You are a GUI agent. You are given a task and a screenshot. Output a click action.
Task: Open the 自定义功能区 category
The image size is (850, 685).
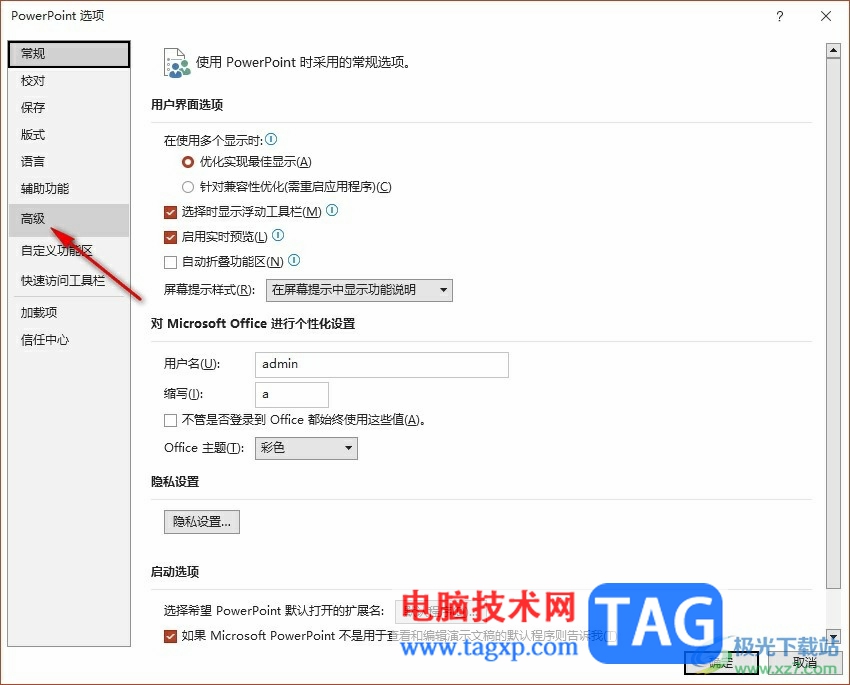tap(69, 250)
